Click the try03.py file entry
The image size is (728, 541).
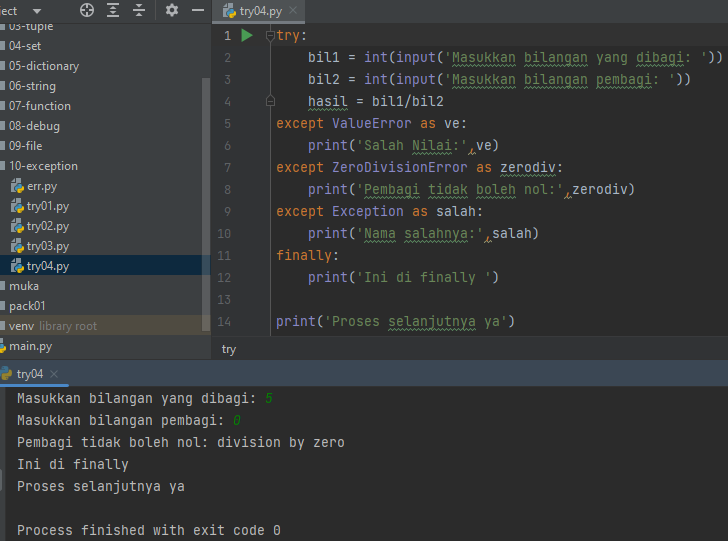coord(48,246)
